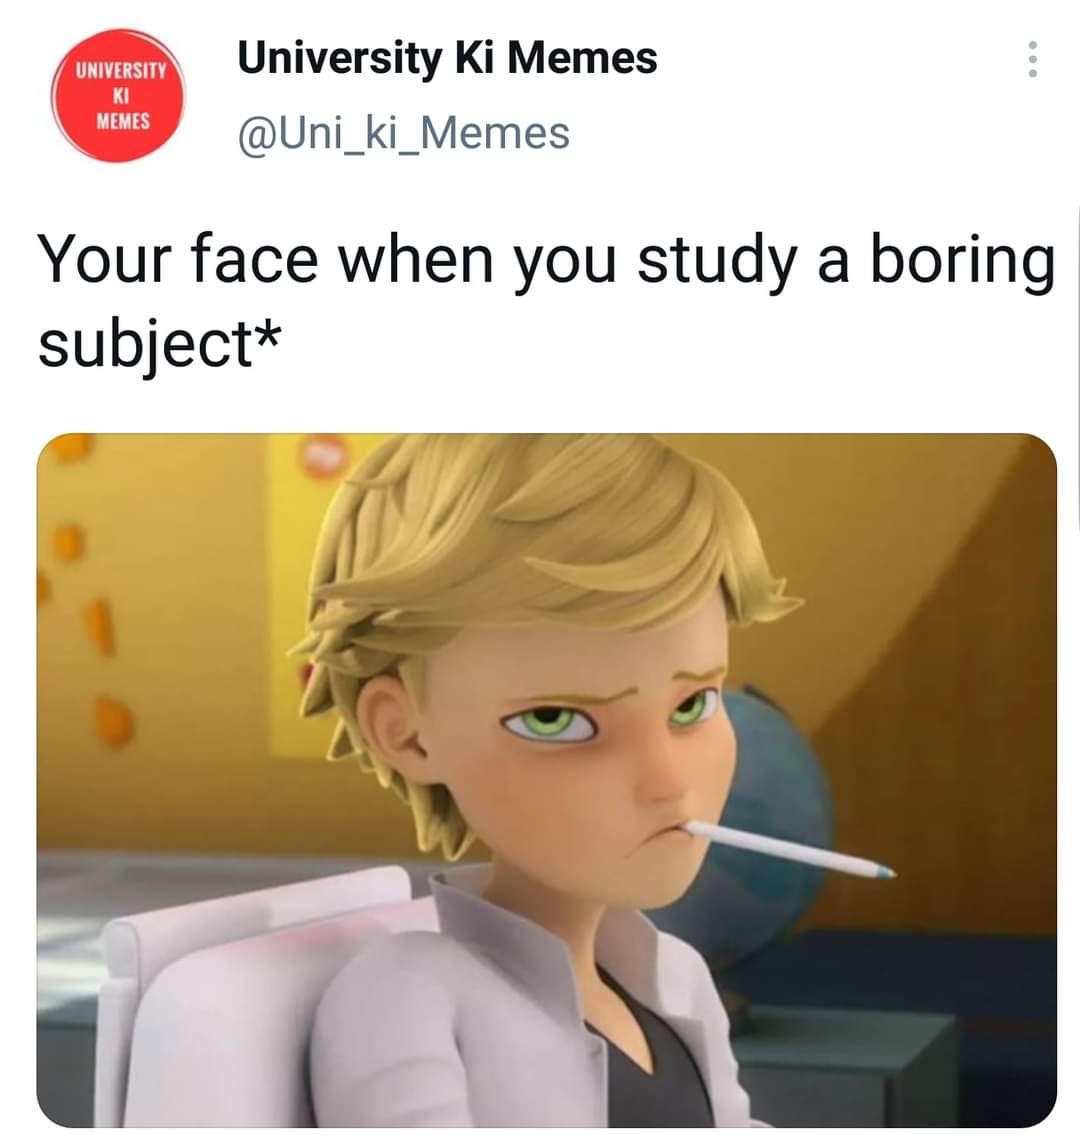Click the word UNIVERSITY inside the avatar
Viewport: 1080px width, 1135px height.
coord(122,71)
